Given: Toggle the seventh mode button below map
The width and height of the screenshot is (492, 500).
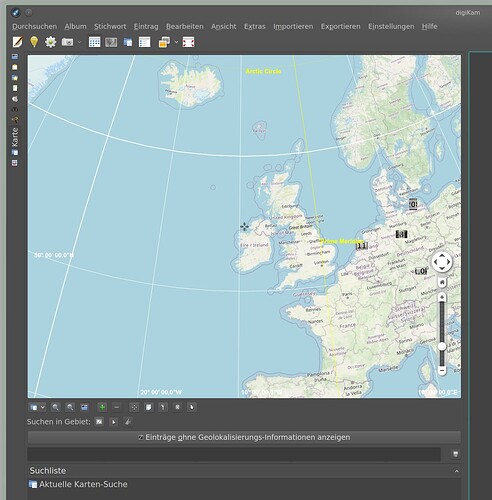Looking at the screenshot, I should 163,407.
